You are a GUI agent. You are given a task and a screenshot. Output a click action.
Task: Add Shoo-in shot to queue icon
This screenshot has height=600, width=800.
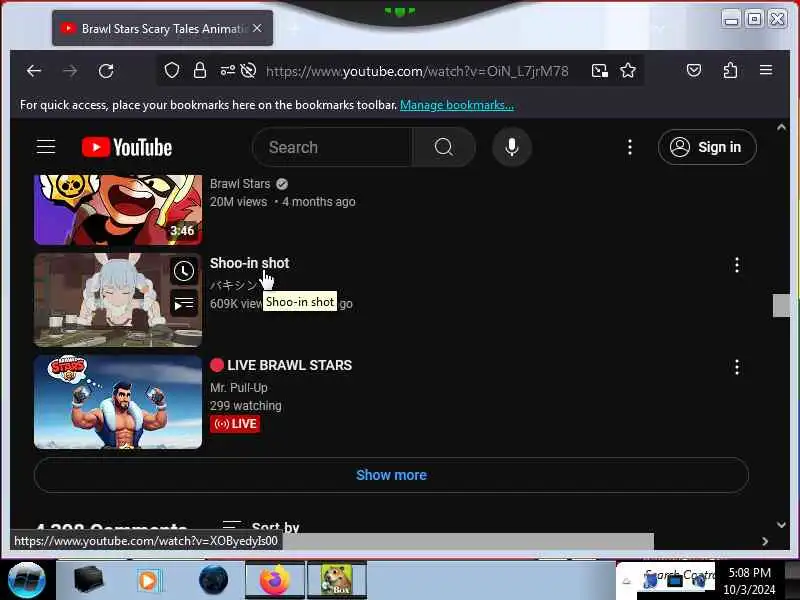coord(184,304)
